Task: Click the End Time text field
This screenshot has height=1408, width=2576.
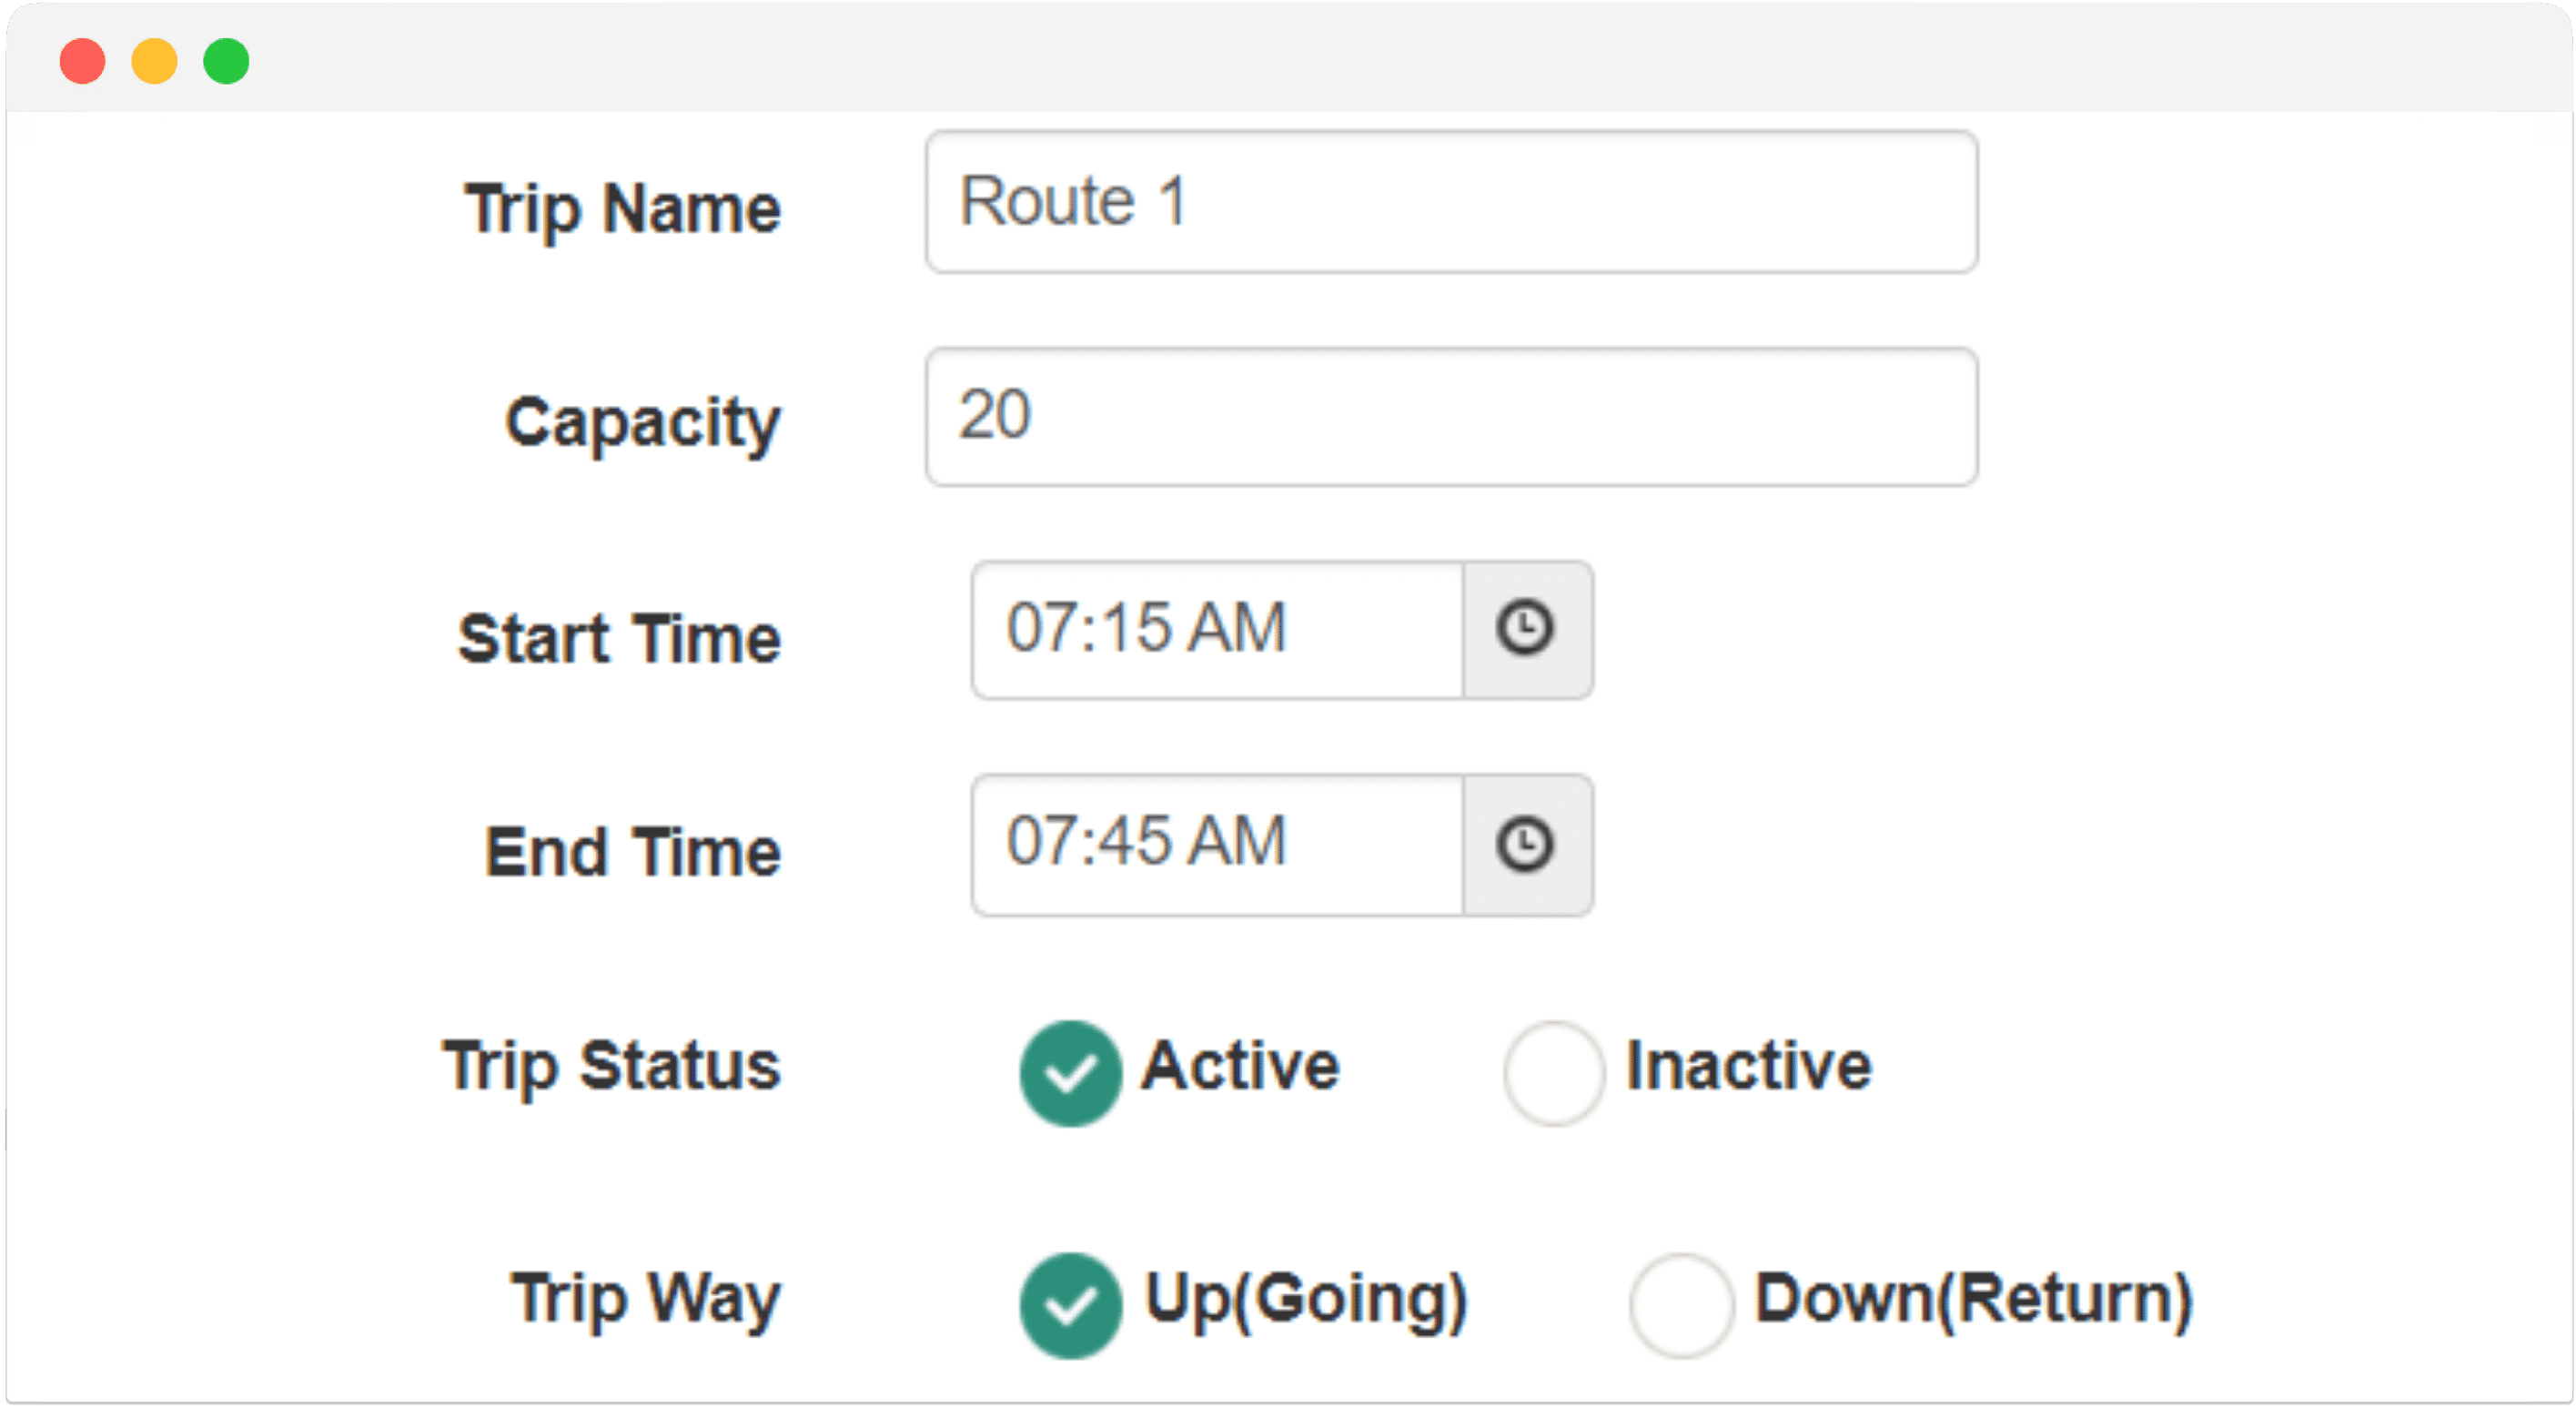Action: (x=1217, y=845)
